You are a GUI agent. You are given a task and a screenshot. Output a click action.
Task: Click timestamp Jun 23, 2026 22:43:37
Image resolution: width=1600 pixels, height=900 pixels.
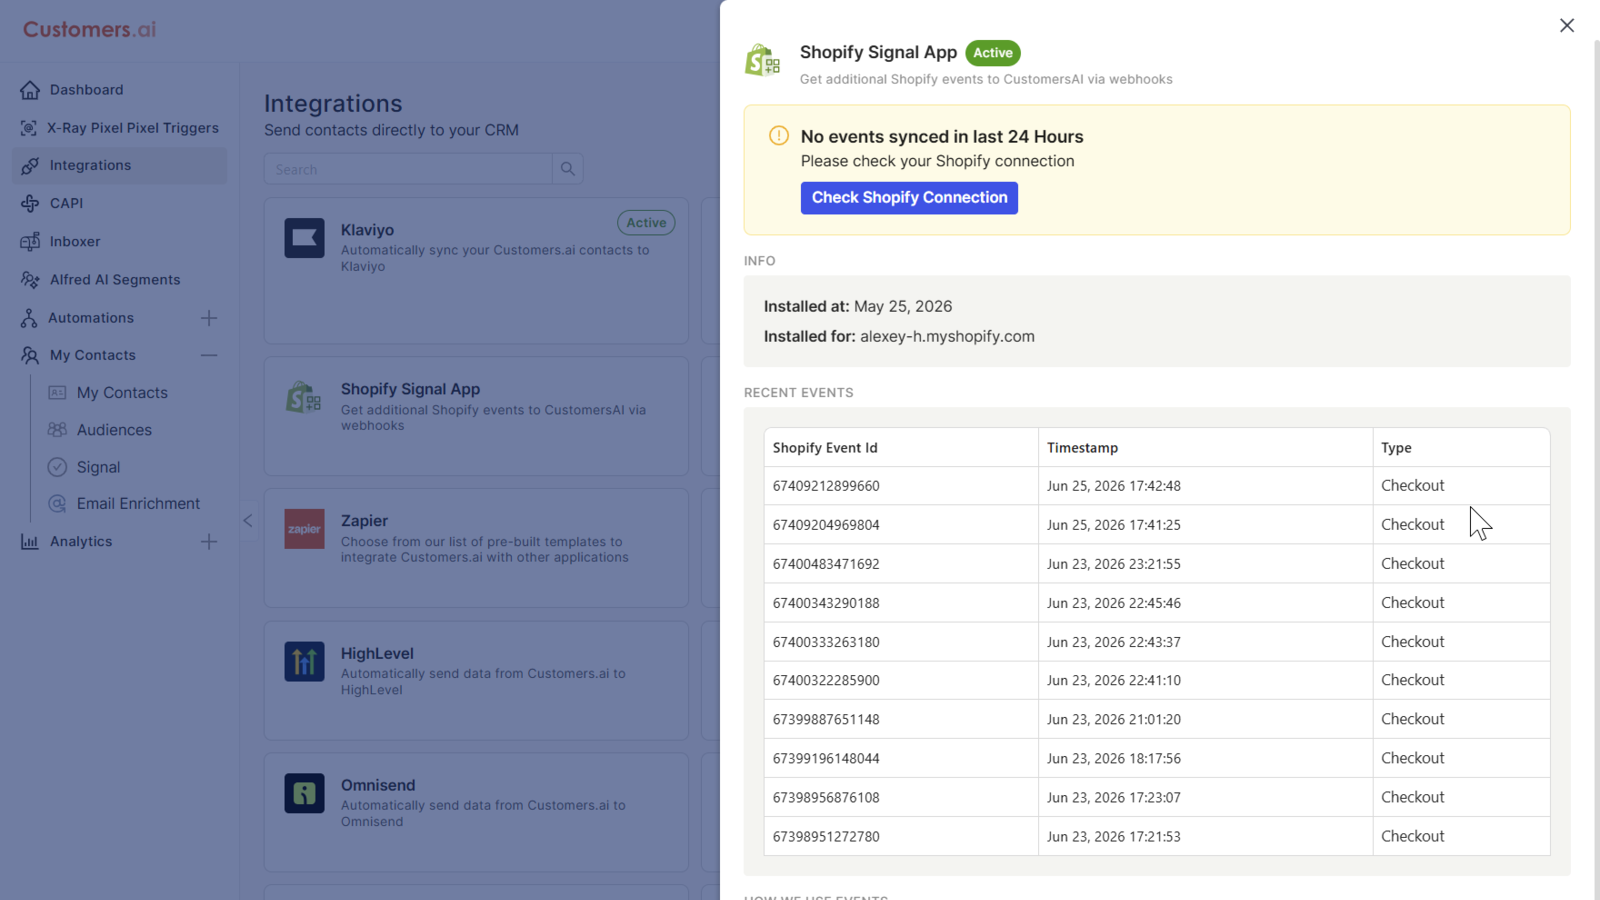click(1114, 642)
